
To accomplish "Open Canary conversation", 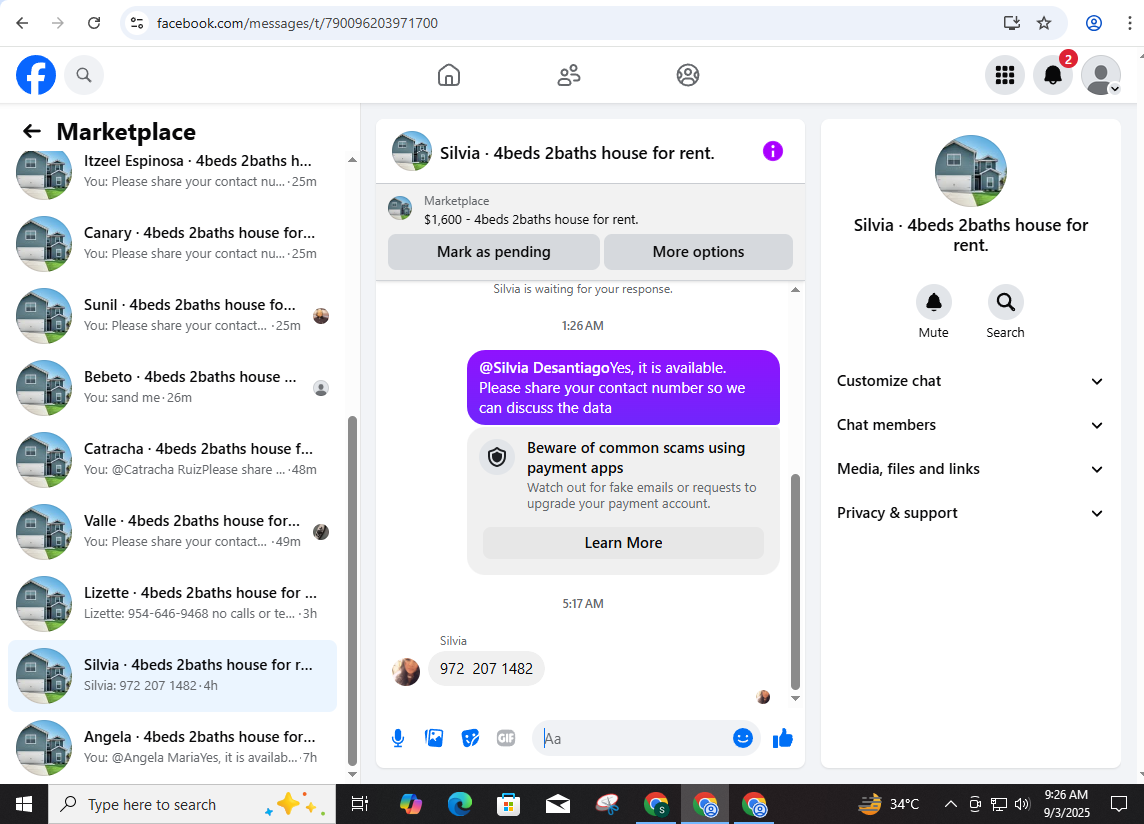I will click(x=172, y=243).
